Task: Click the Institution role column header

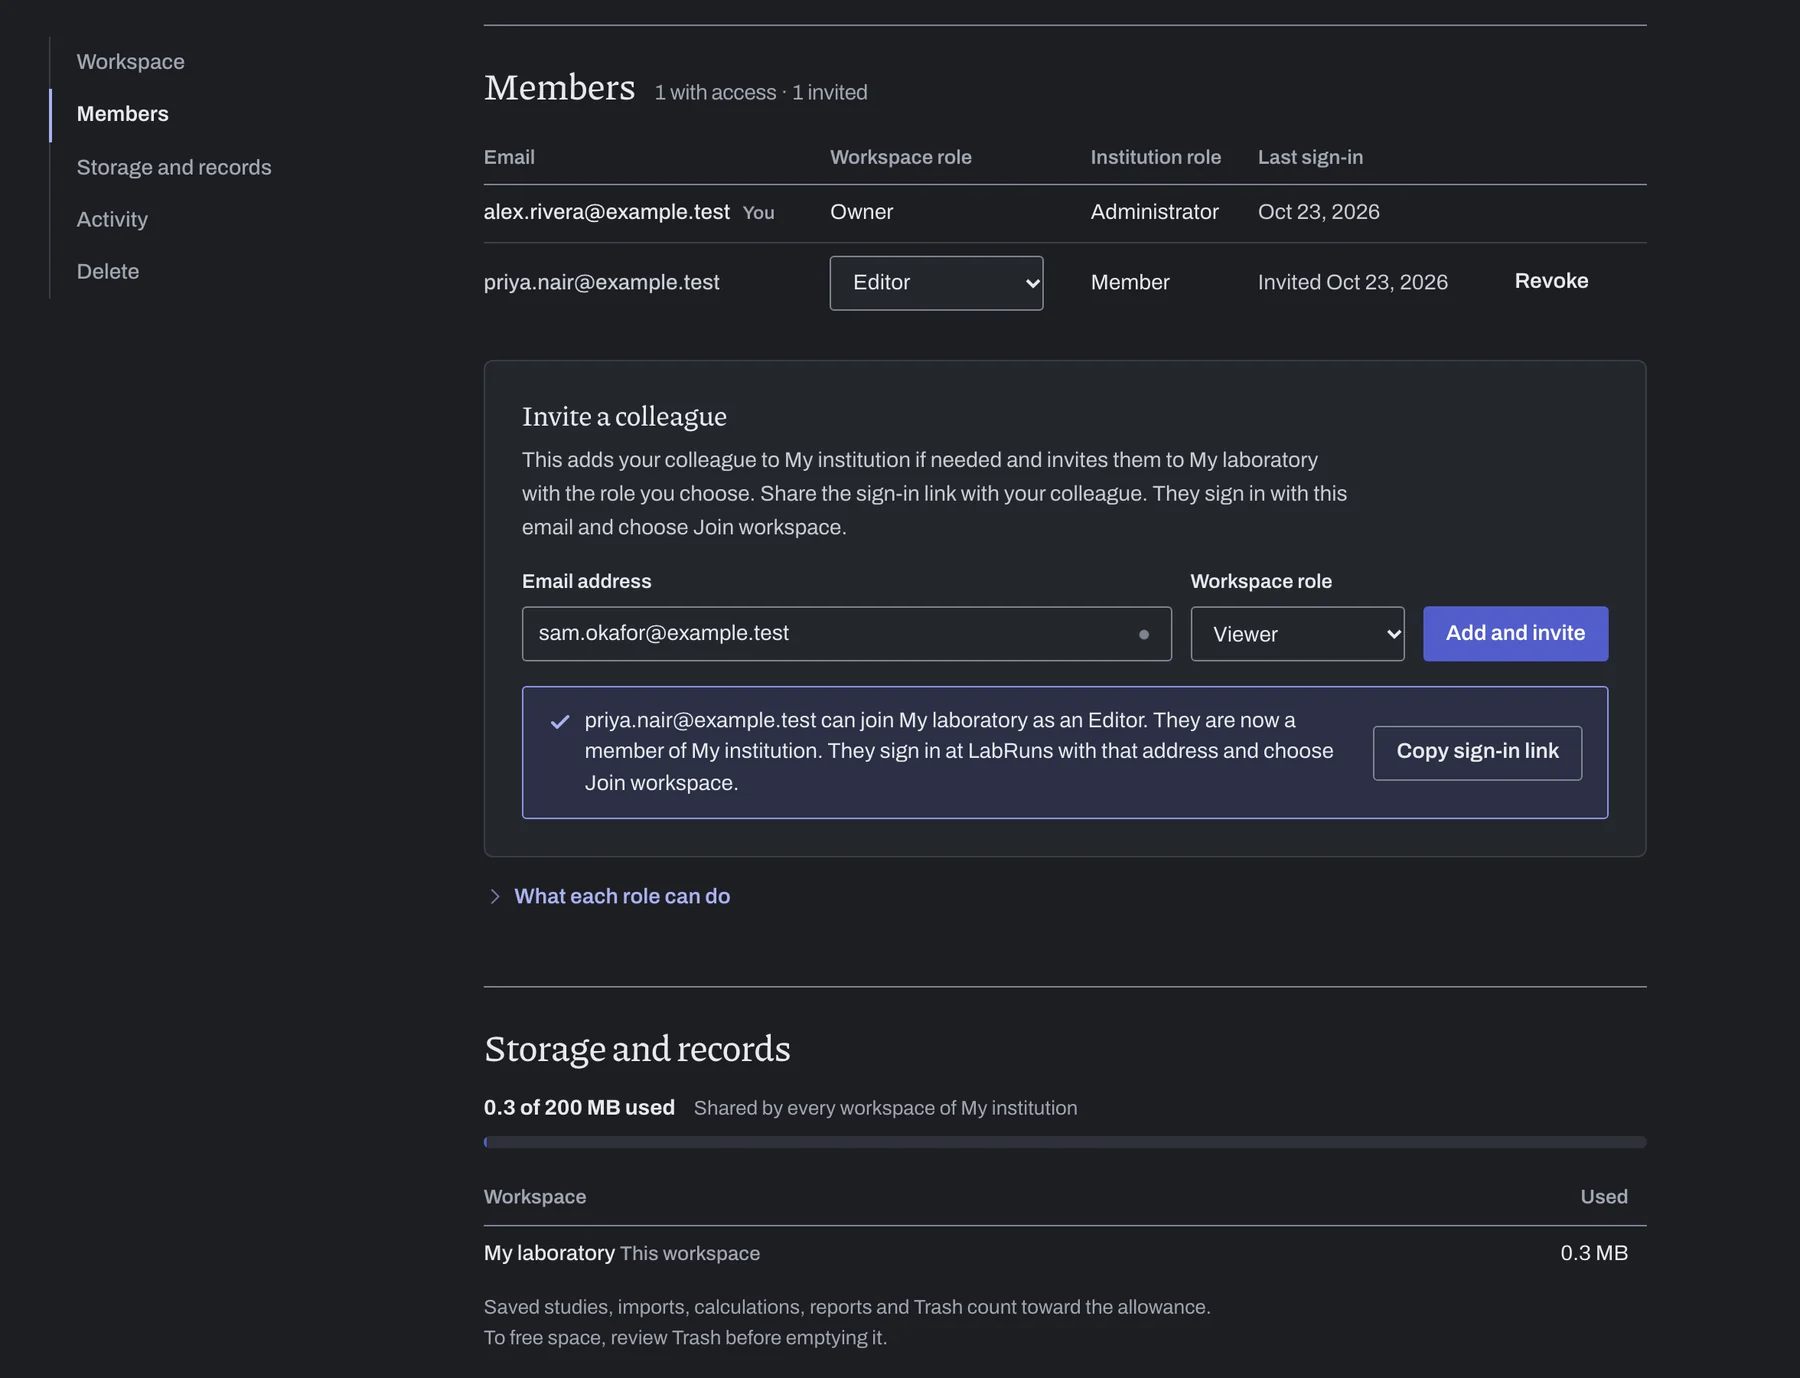Action: click(1156, 157)
